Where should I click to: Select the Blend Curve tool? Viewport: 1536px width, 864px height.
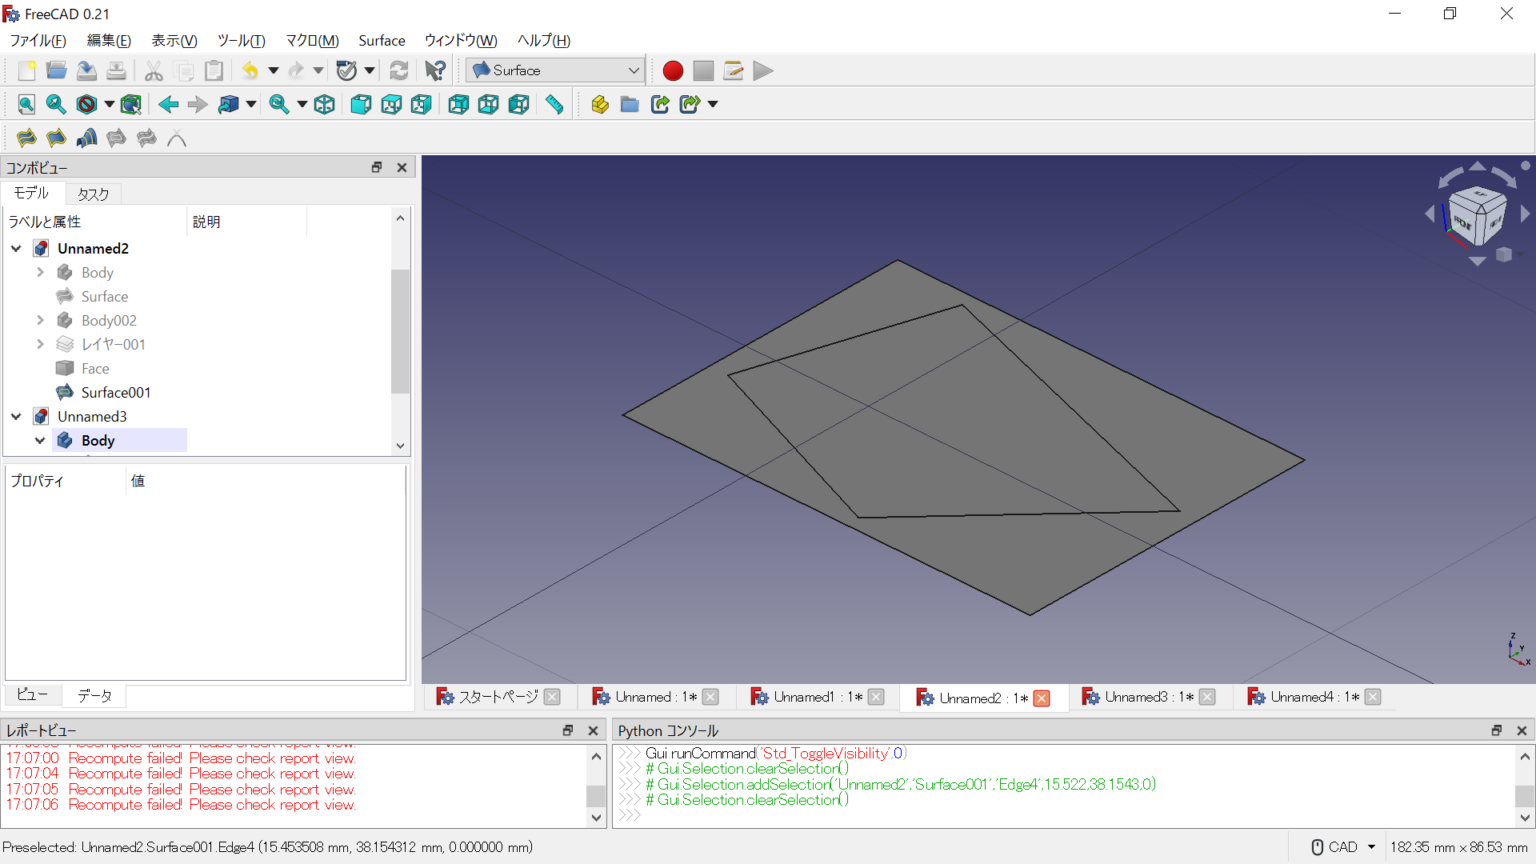[177, 138]
